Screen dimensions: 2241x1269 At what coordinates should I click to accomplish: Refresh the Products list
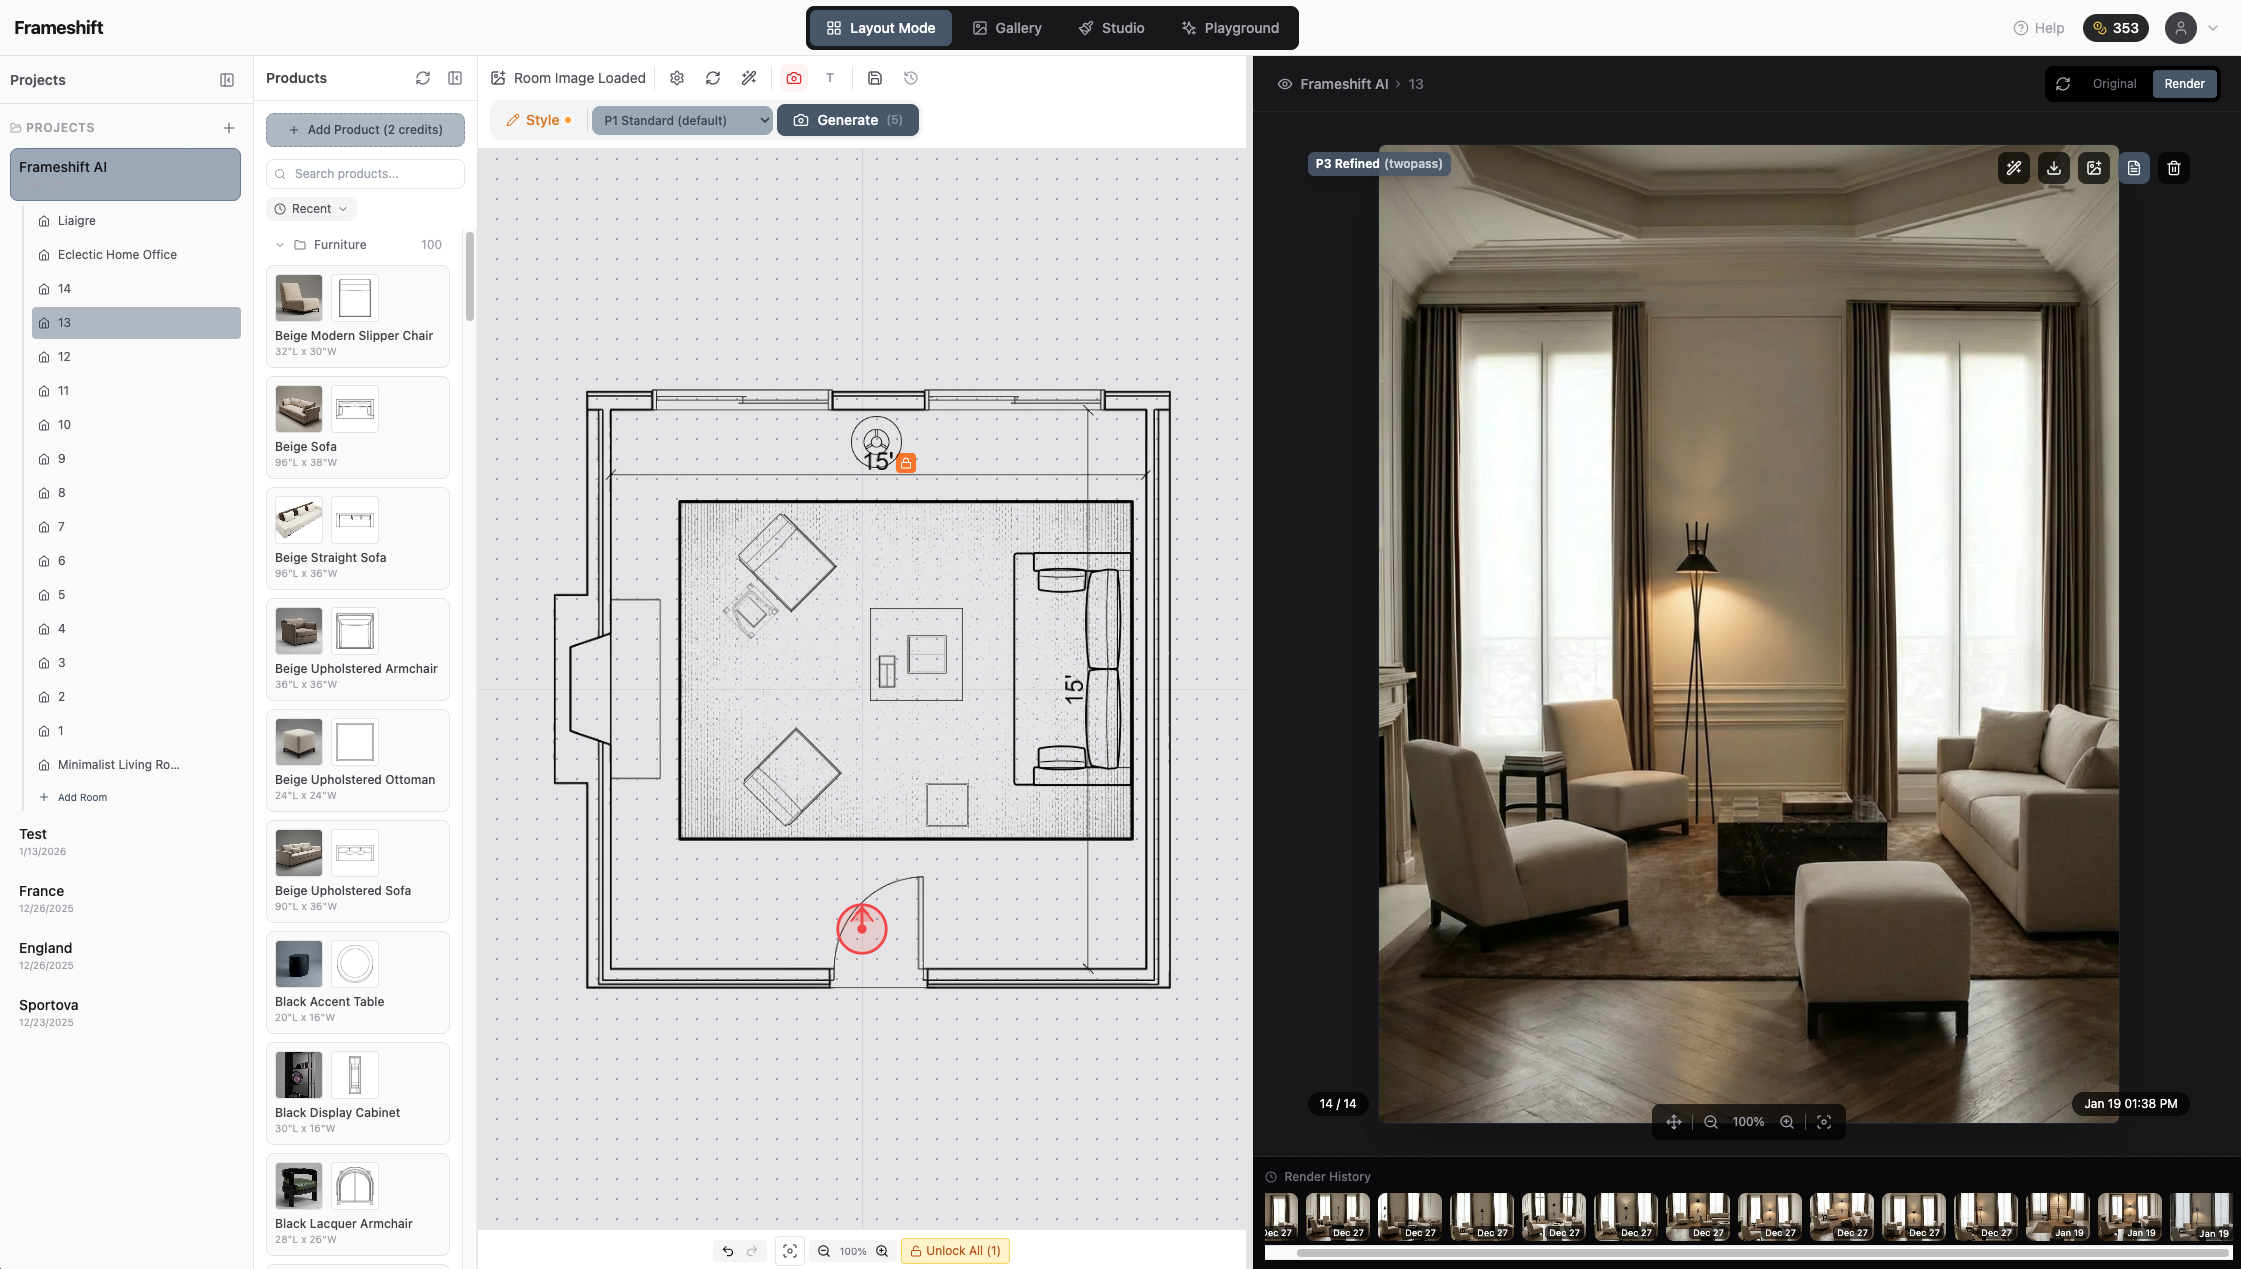tap(423, 78)
